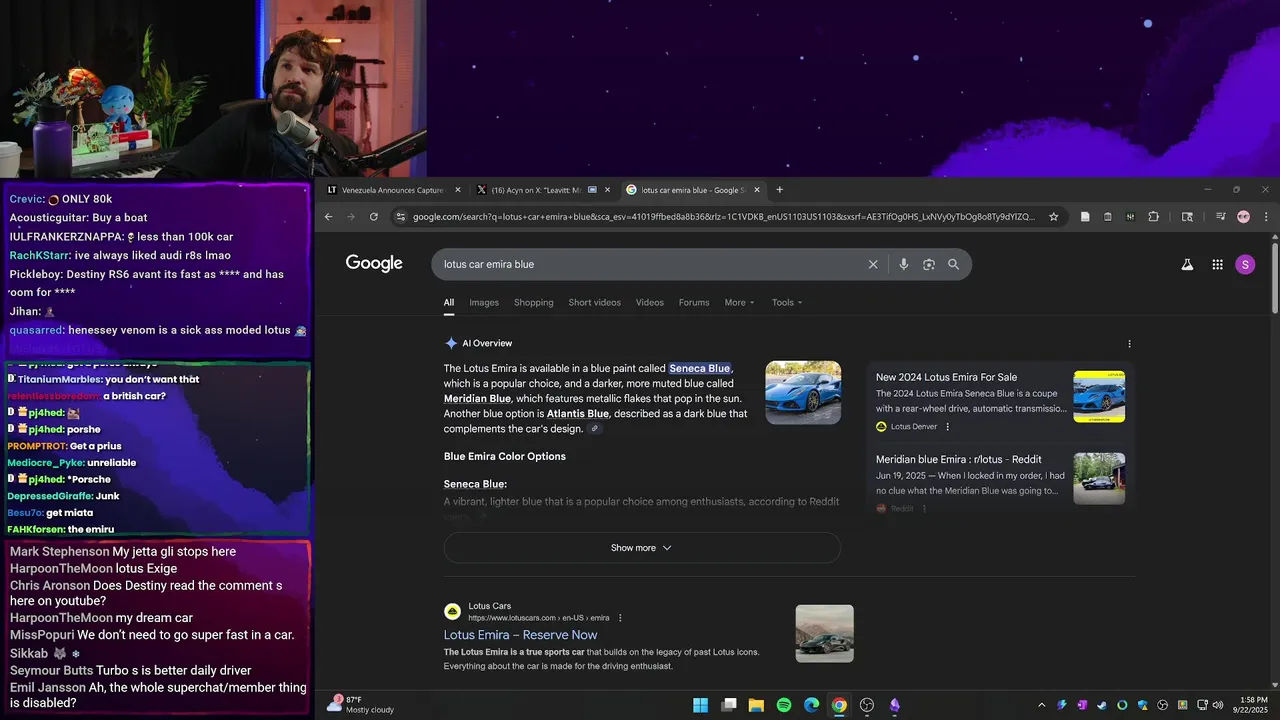Click the highlighted Seneca Blue text
The width and height of the screenshot is (1280, 720).
[x=700, y=369]
